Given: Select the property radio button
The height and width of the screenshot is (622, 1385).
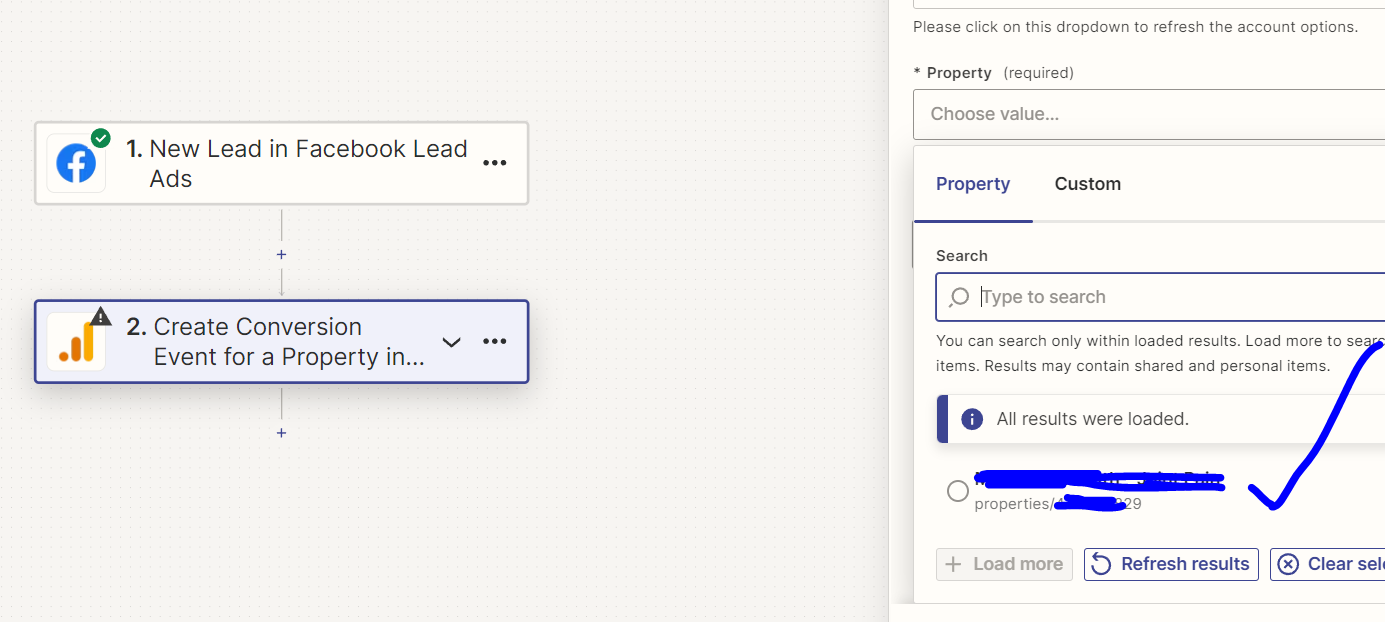Looking at the screenshot, I should 958,491.
